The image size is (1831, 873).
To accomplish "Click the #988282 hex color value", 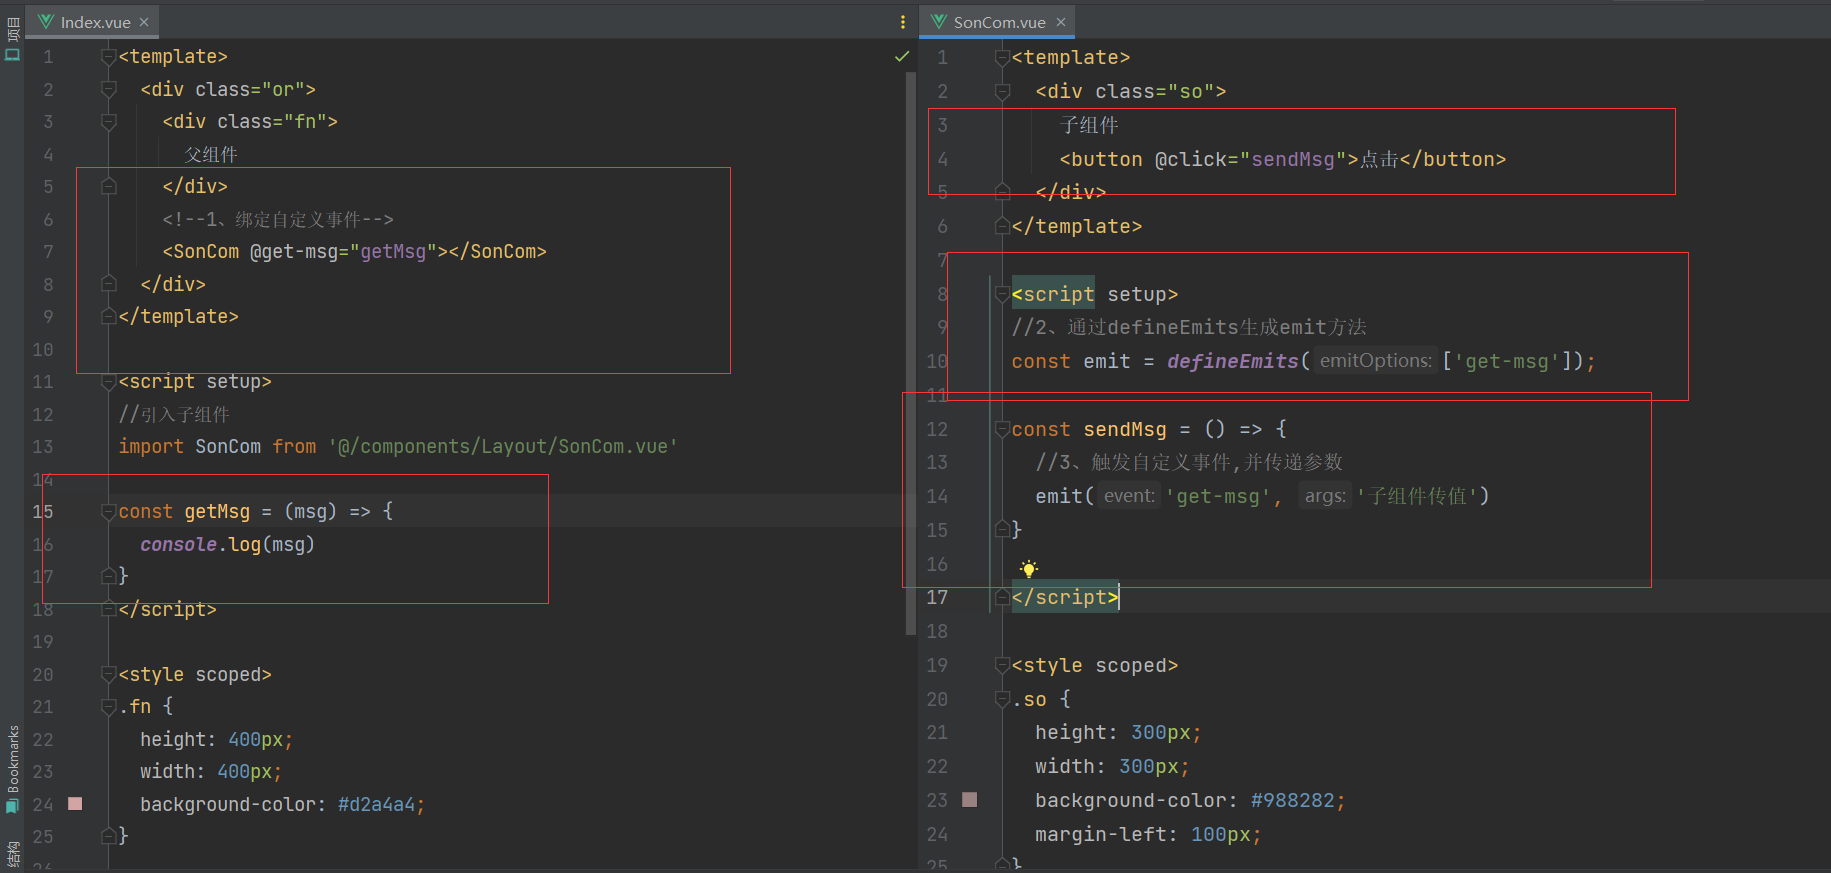I will click(x=1293, y=800).
